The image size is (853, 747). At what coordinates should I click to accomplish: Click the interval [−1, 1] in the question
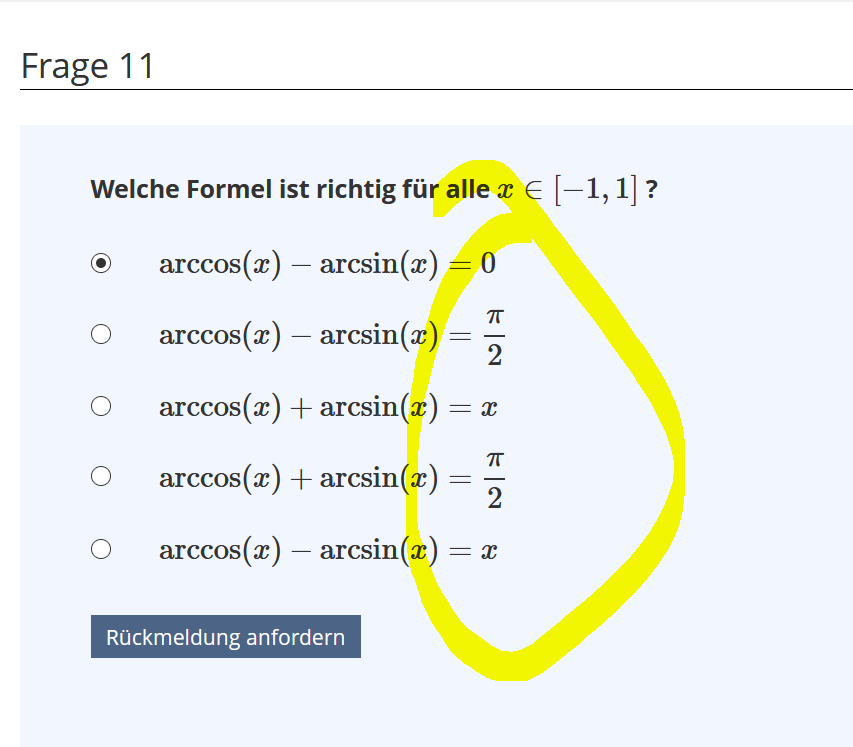pos(595,189)
